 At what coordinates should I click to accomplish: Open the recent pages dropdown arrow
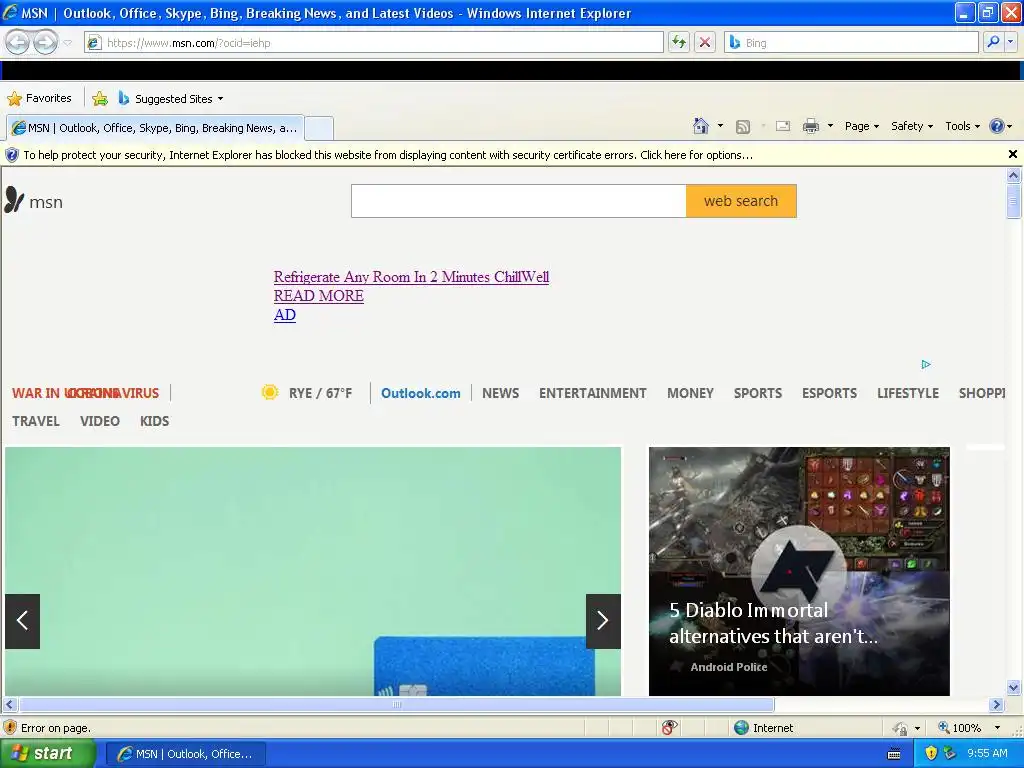[x=67, y=43]
